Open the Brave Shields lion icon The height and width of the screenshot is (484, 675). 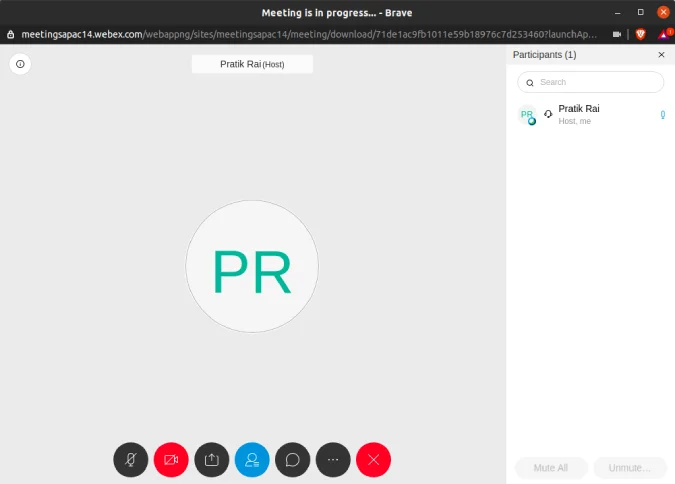coord(641,34)
